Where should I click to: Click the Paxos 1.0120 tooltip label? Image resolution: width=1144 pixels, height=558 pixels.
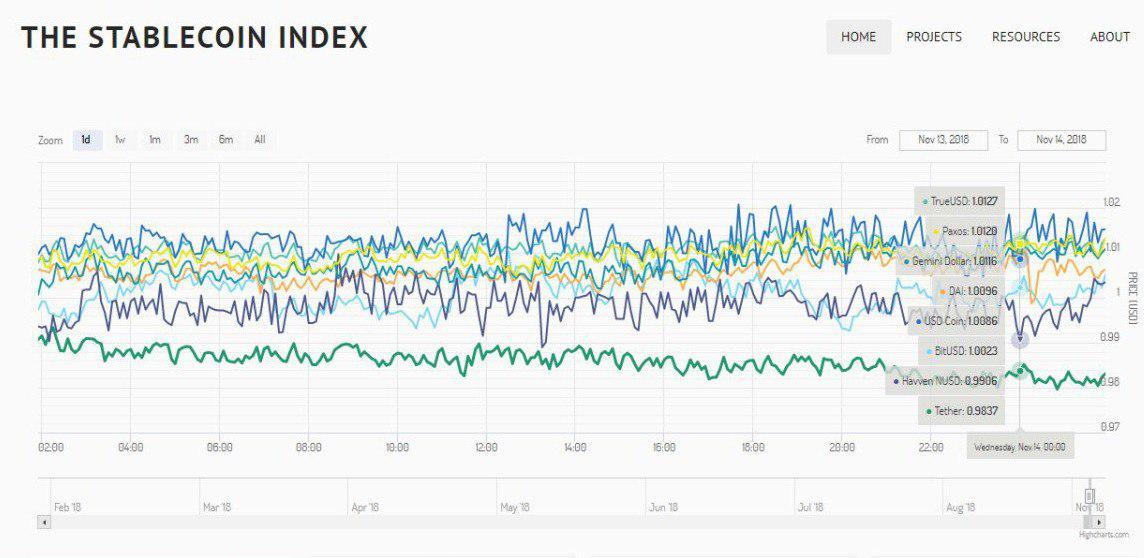tap(965, 230)
